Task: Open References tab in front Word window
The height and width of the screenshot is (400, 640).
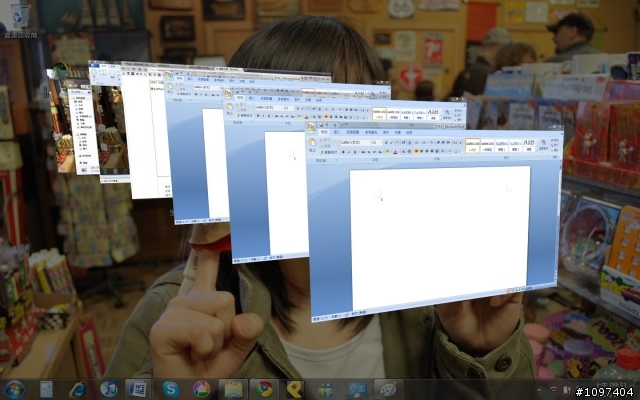Action: click(x=371, y=132)
